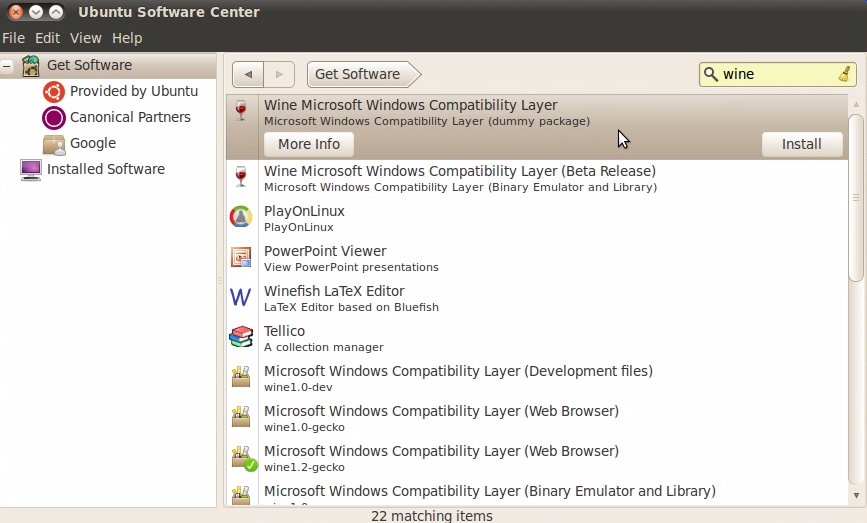Click the More Info button

coord(309,144)
